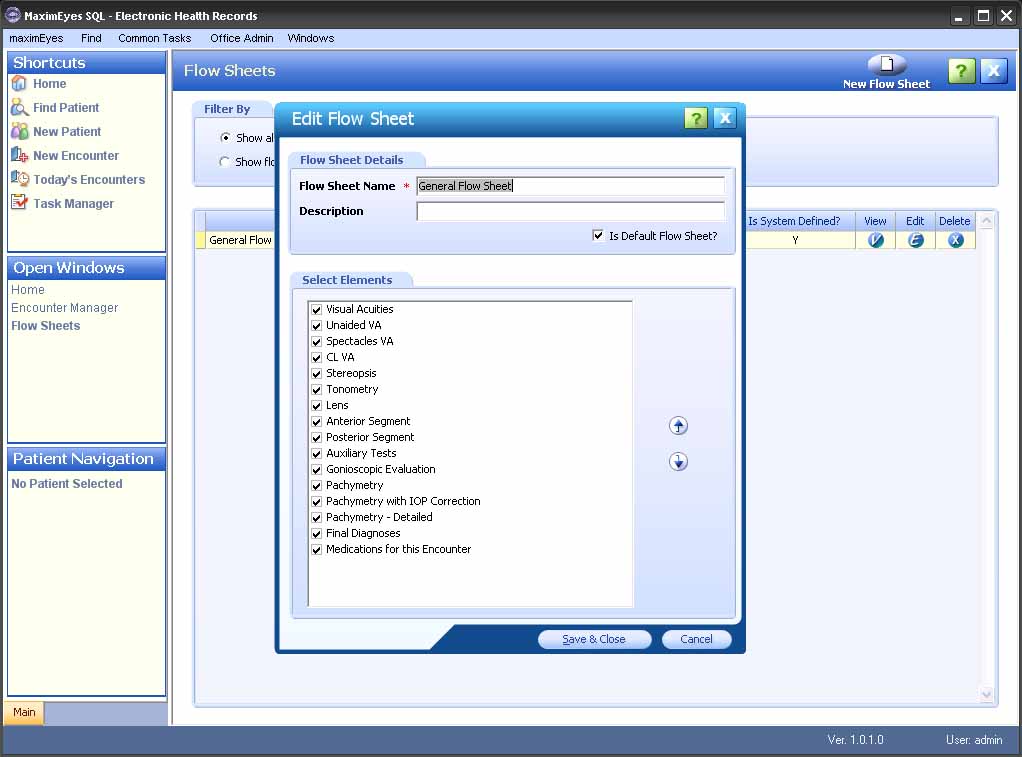Open help in Edit Flow Sheet dialog
The image size is (1022, 757).
click(x=695, y=118)
